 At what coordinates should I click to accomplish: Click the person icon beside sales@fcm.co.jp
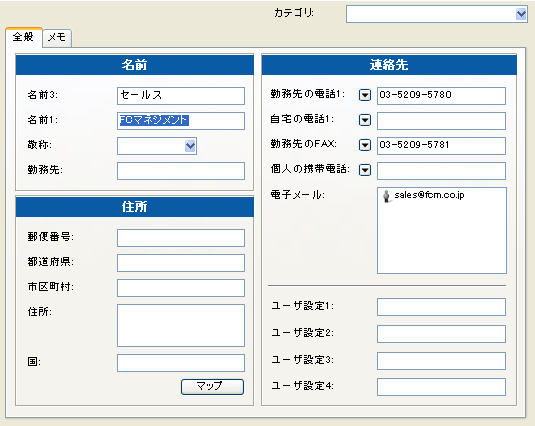point(386,196)
